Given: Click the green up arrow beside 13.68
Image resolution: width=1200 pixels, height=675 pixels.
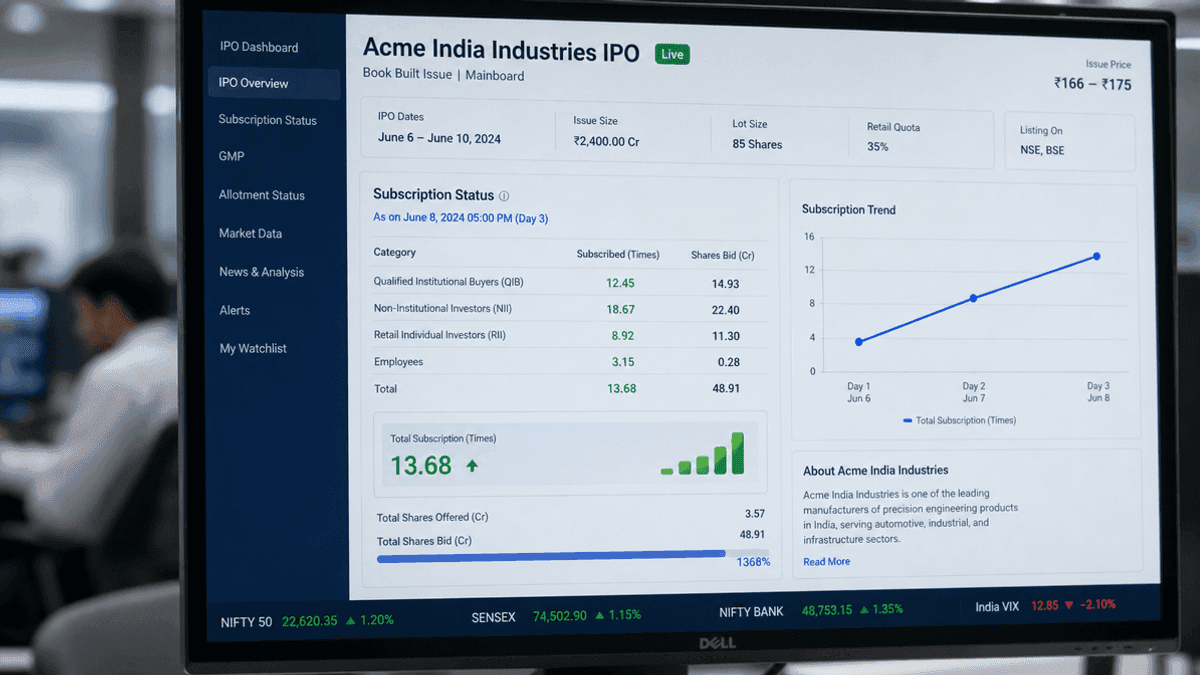Looking at the screenshot, I should pos(472,466).
